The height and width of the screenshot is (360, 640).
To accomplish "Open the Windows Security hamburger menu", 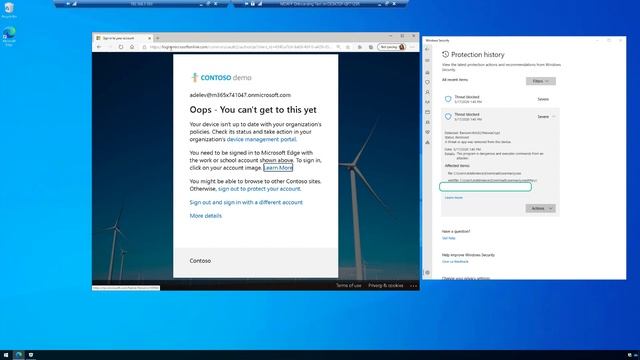I will [427, 60].
